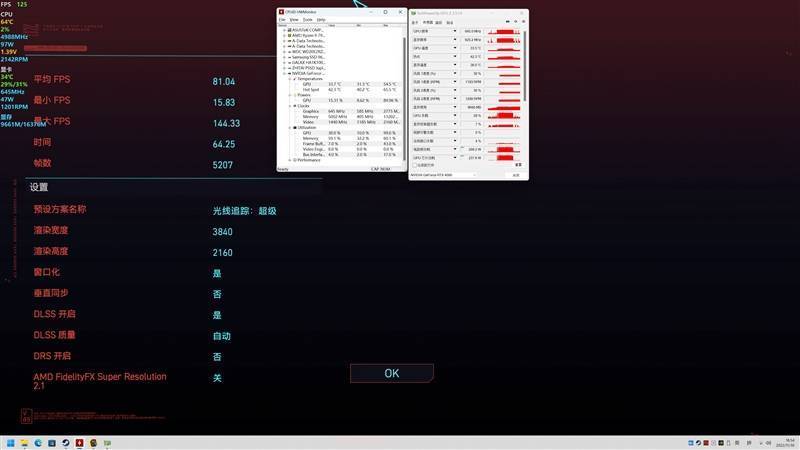Expand the Performance group in HWMonitor
800x450 pixels.
[290, 160]
